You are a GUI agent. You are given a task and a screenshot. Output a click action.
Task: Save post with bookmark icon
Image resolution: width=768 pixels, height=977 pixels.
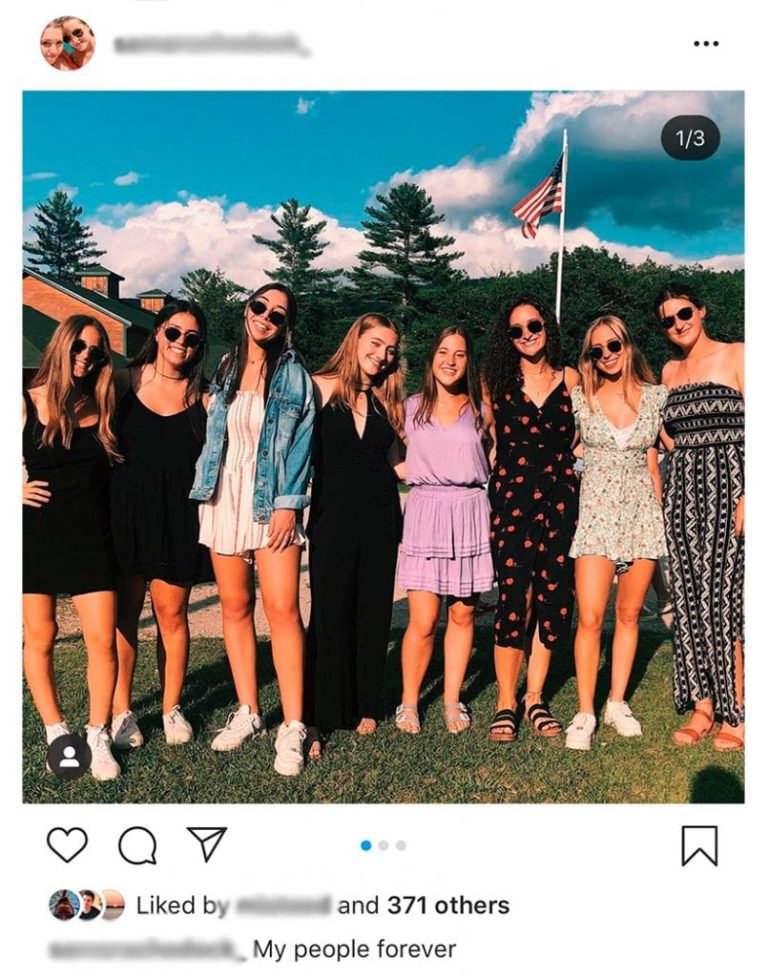point(699,845)
